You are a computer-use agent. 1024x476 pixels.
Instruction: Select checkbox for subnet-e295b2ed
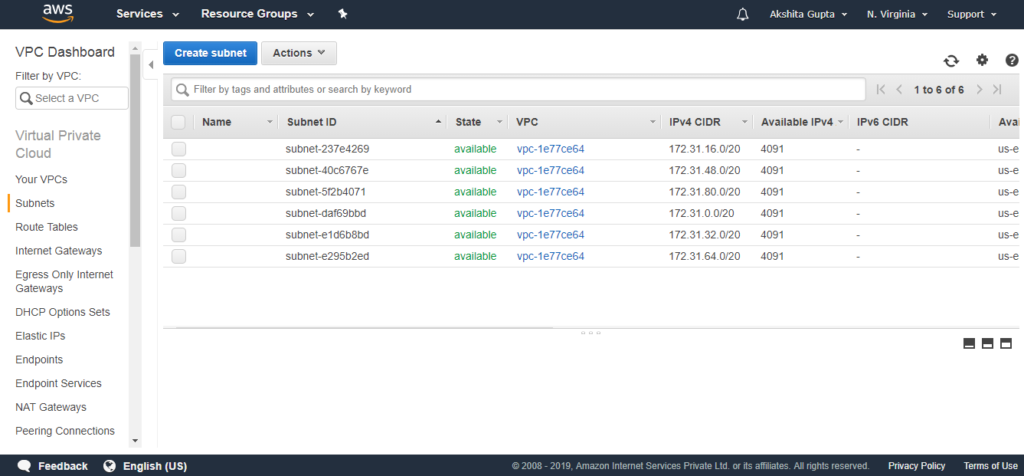tap(178, 256)
